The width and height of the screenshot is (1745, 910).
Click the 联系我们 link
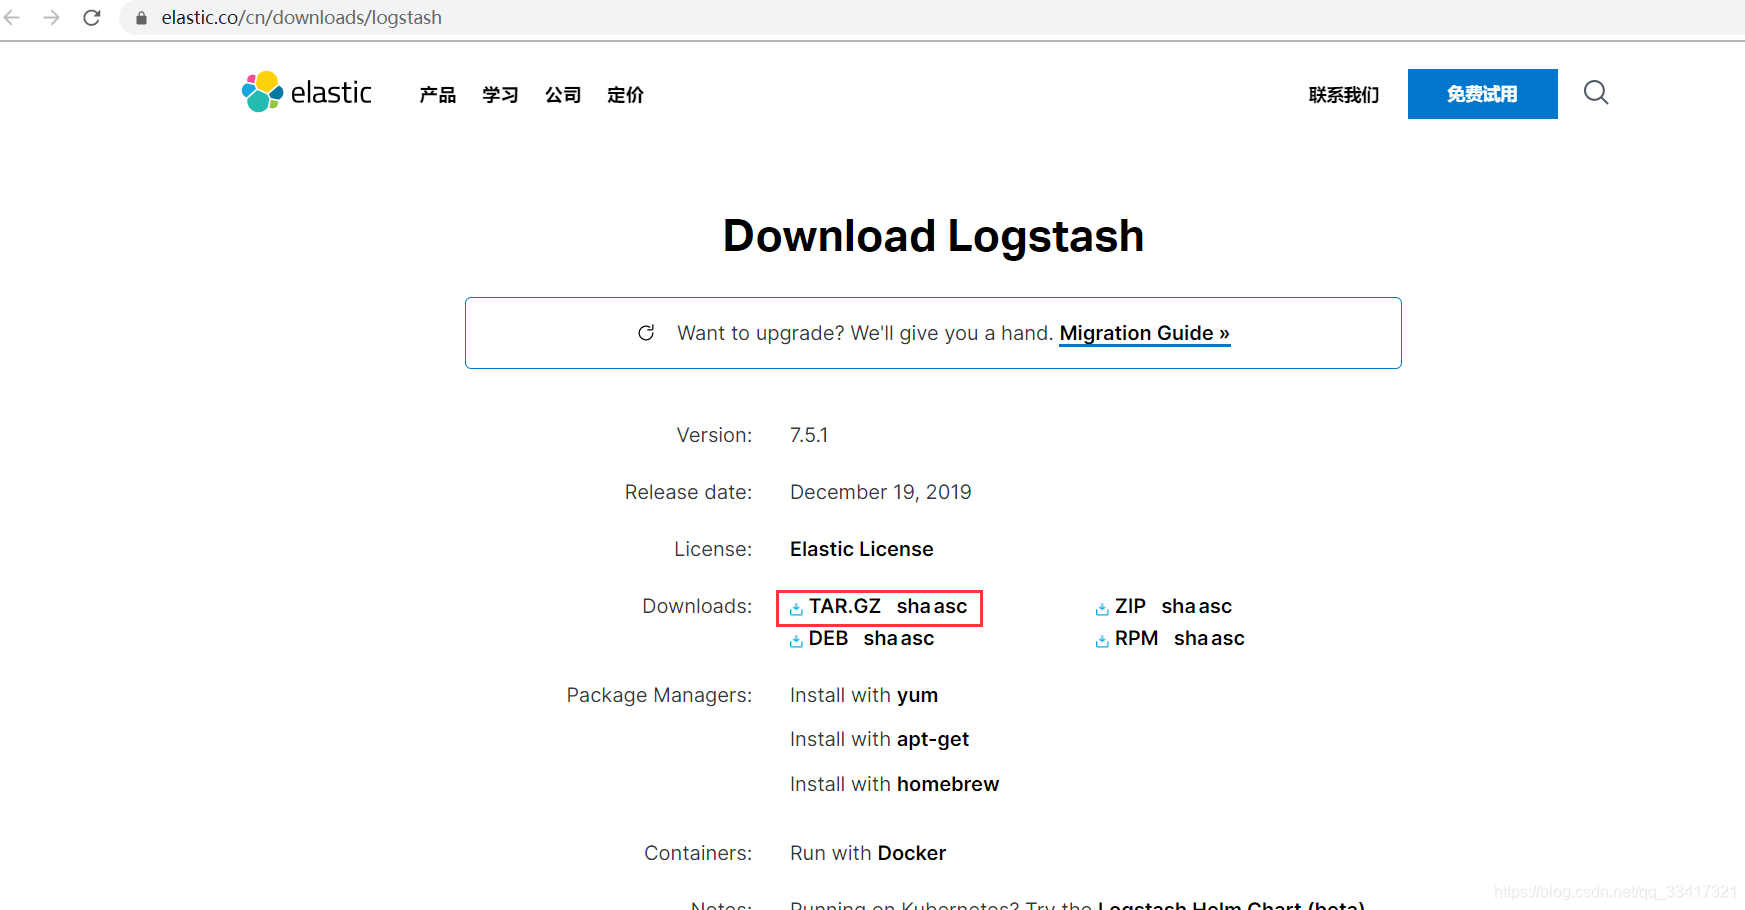(x=1344, y=95)
